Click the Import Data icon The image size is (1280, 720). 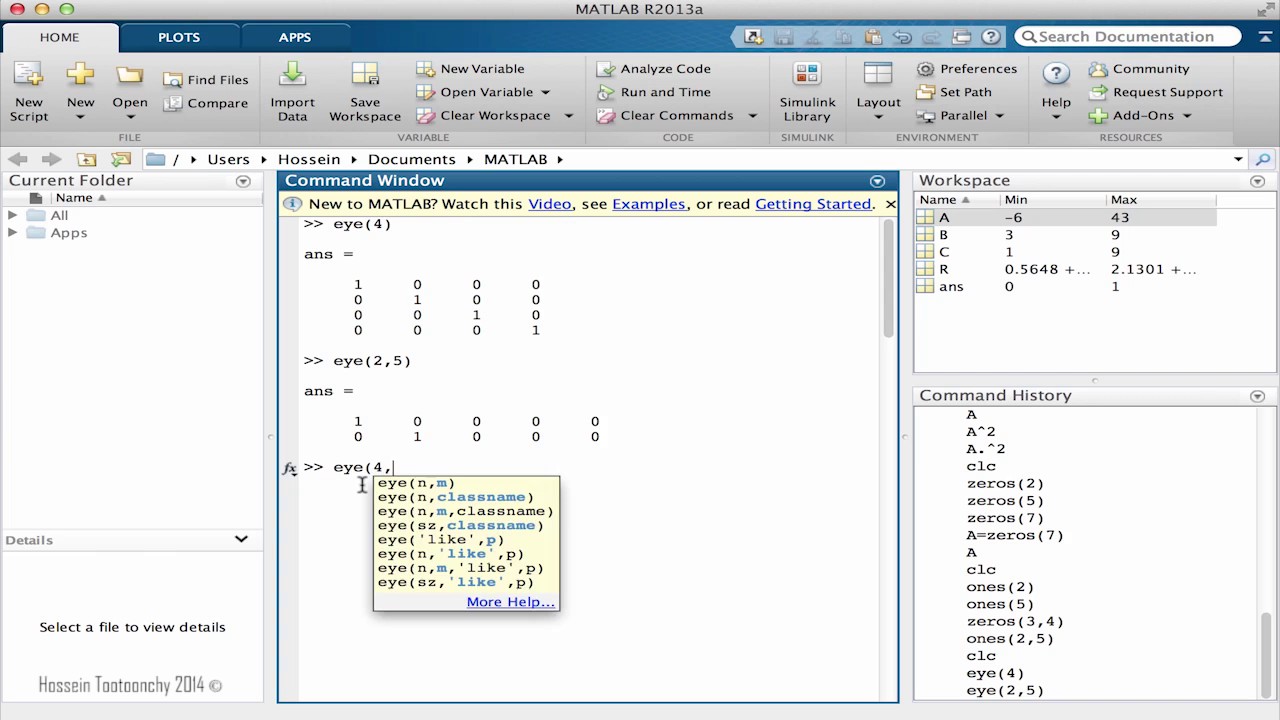(292, 74)
